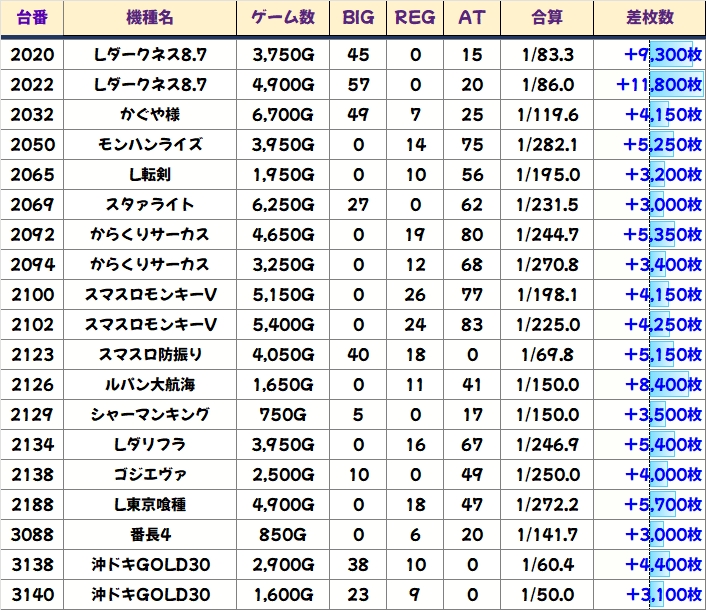Select machine number 2100 cell
Screen dimensions: 706x610
click(x=32, y=294)
